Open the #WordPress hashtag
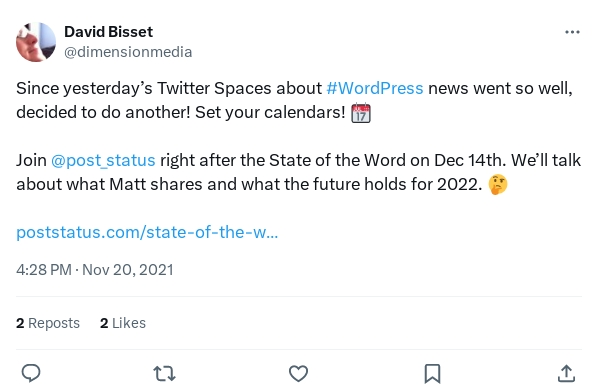This screenshot has width=598, height=387. click(375, 88)
